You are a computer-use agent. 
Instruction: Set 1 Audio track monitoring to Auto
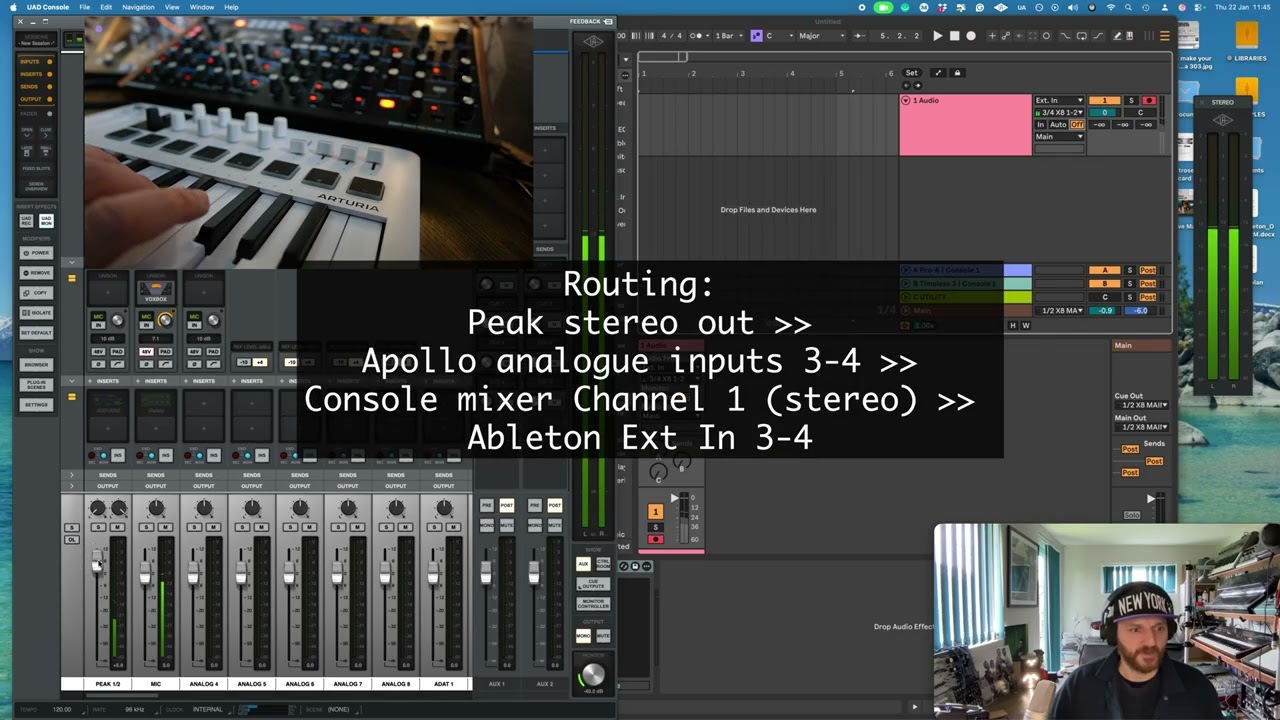click(x=1059, y=125)
